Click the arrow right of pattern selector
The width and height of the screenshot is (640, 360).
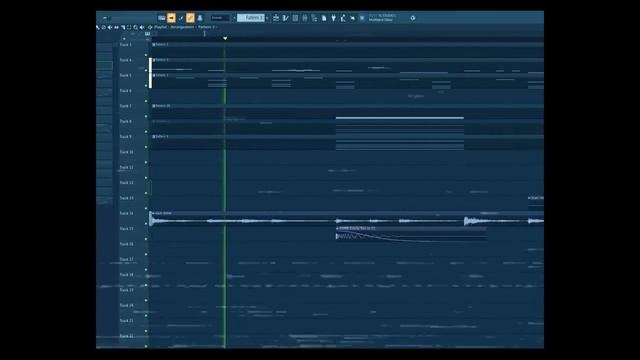tap(267, 18)
